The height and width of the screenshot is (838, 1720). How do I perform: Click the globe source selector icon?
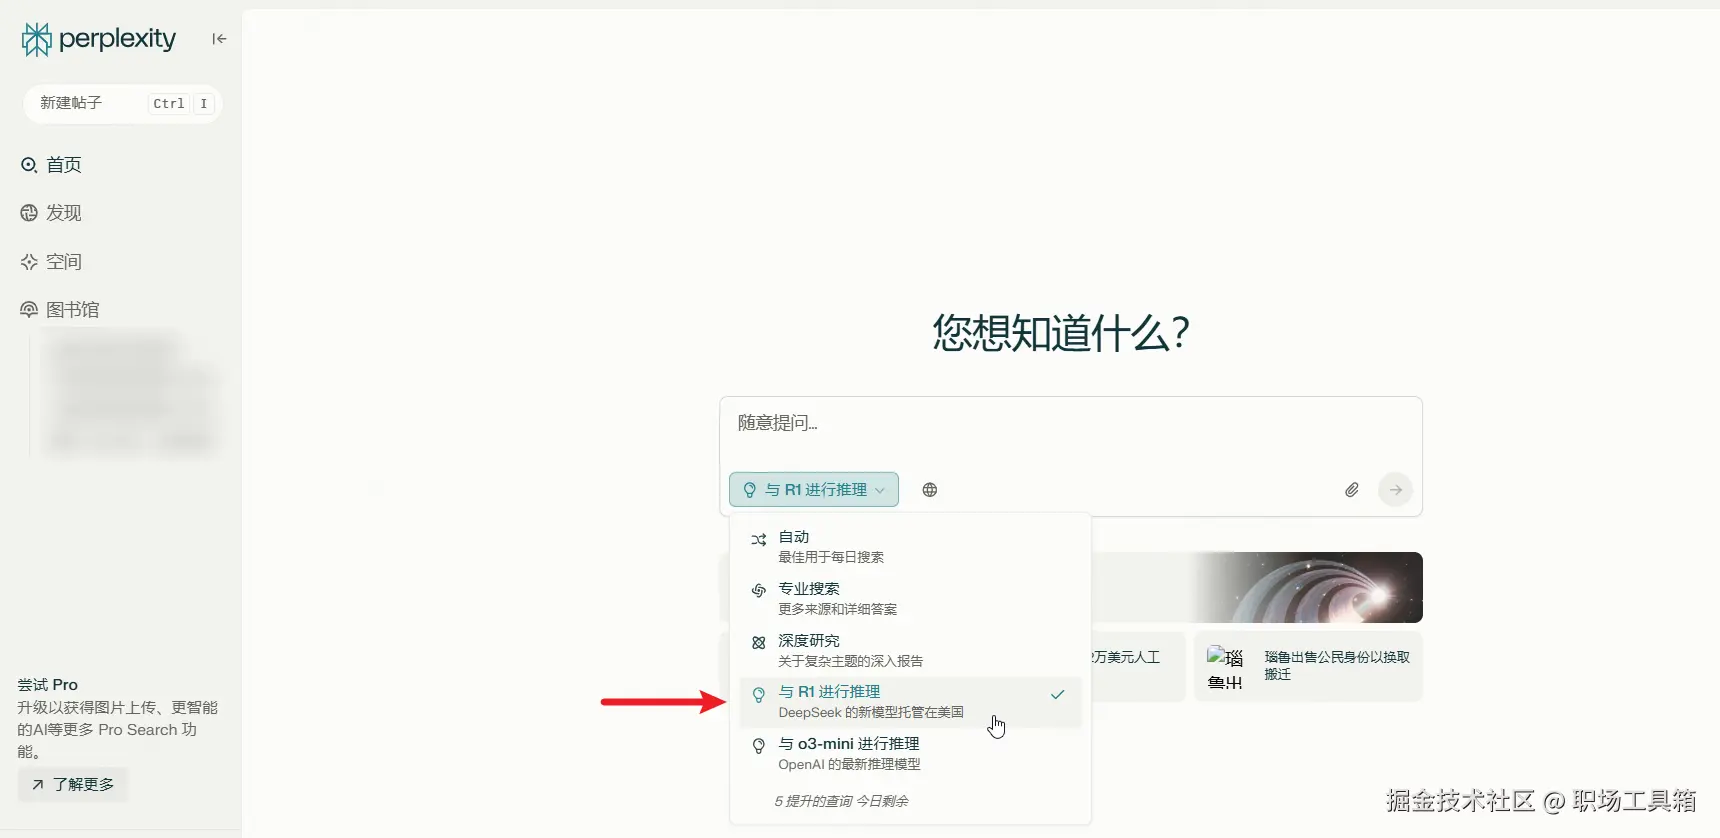[x=930, y=490]
